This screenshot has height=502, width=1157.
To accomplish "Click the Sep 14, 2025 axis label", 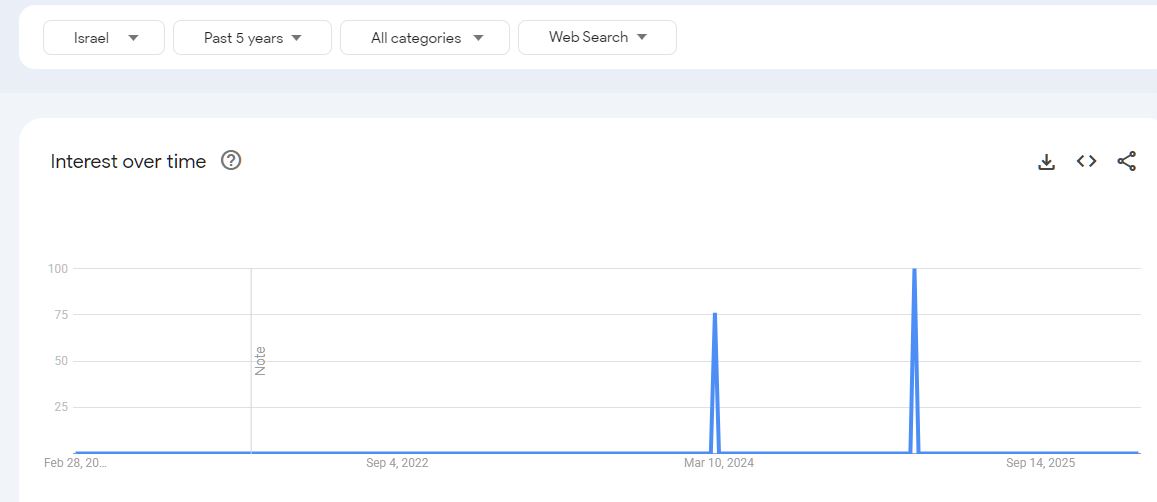I will [x=1040, y=463].
